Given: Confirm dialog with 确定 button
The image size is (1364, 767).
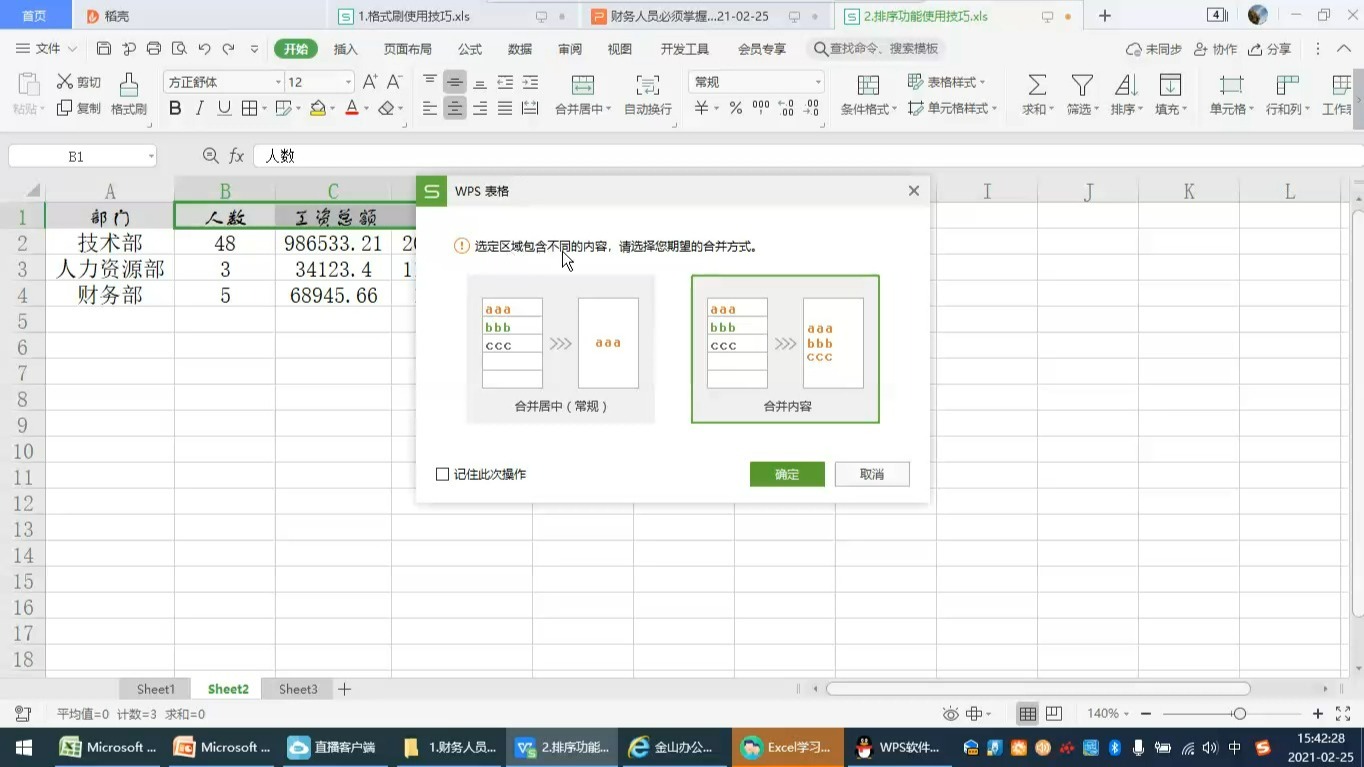Looking at the screenshot, I should point(787,474).
